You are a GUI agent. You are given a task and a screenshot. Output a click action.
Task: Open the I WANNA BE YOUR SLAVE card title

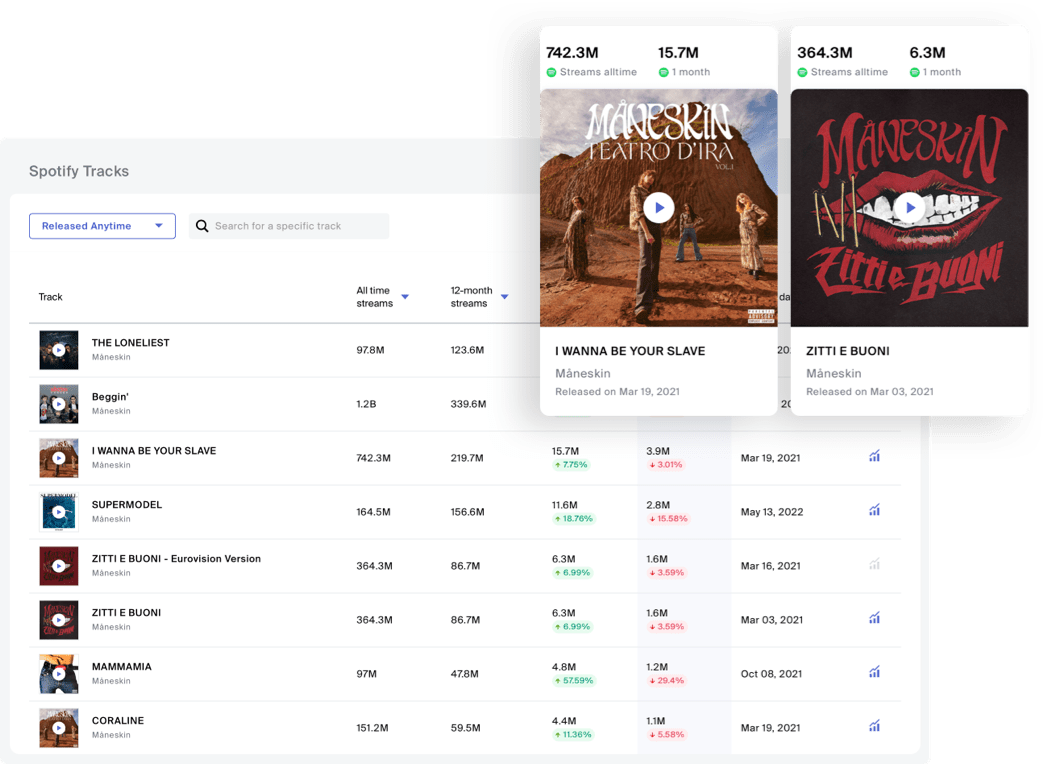pyautogui.click(x=631, y=351)
